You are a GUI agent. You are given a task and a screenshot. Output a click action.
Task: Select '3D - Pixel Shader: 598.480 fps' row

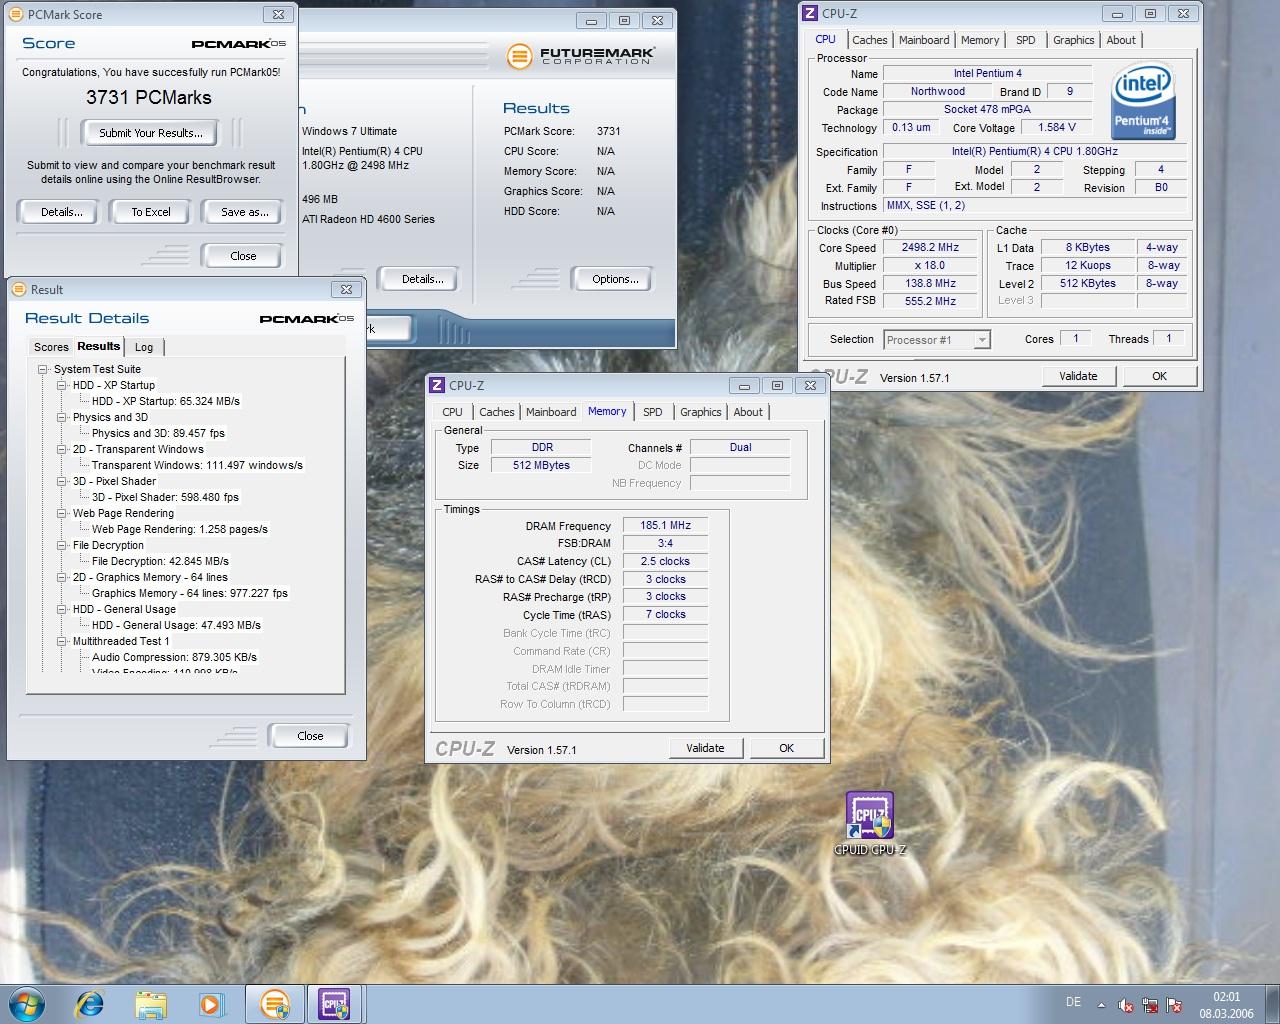pyautogui.click(x=165, y=497)
